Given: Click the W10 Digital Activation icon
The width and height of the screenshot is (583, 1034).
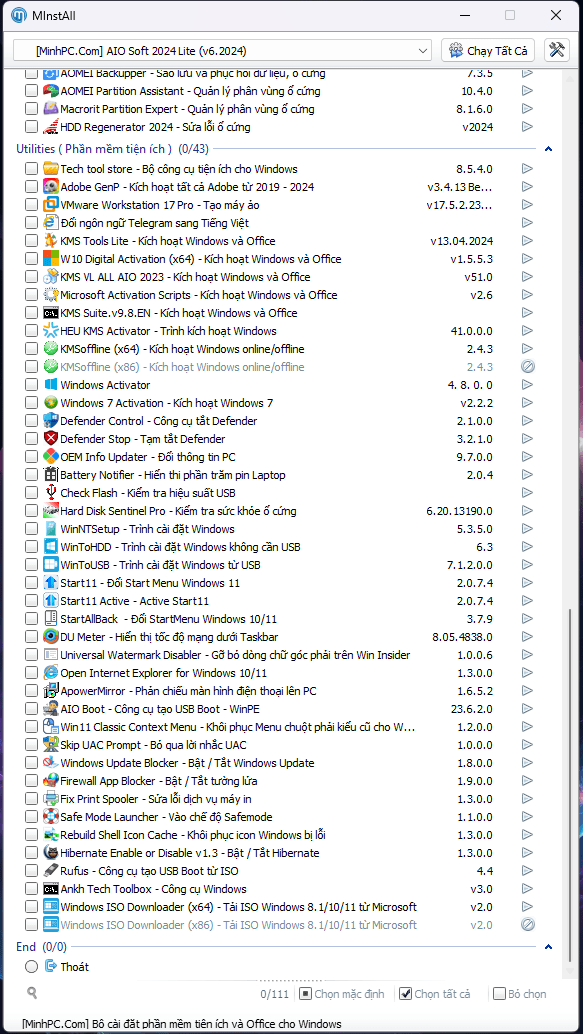Looking at the screenshot, I should 51,259.
